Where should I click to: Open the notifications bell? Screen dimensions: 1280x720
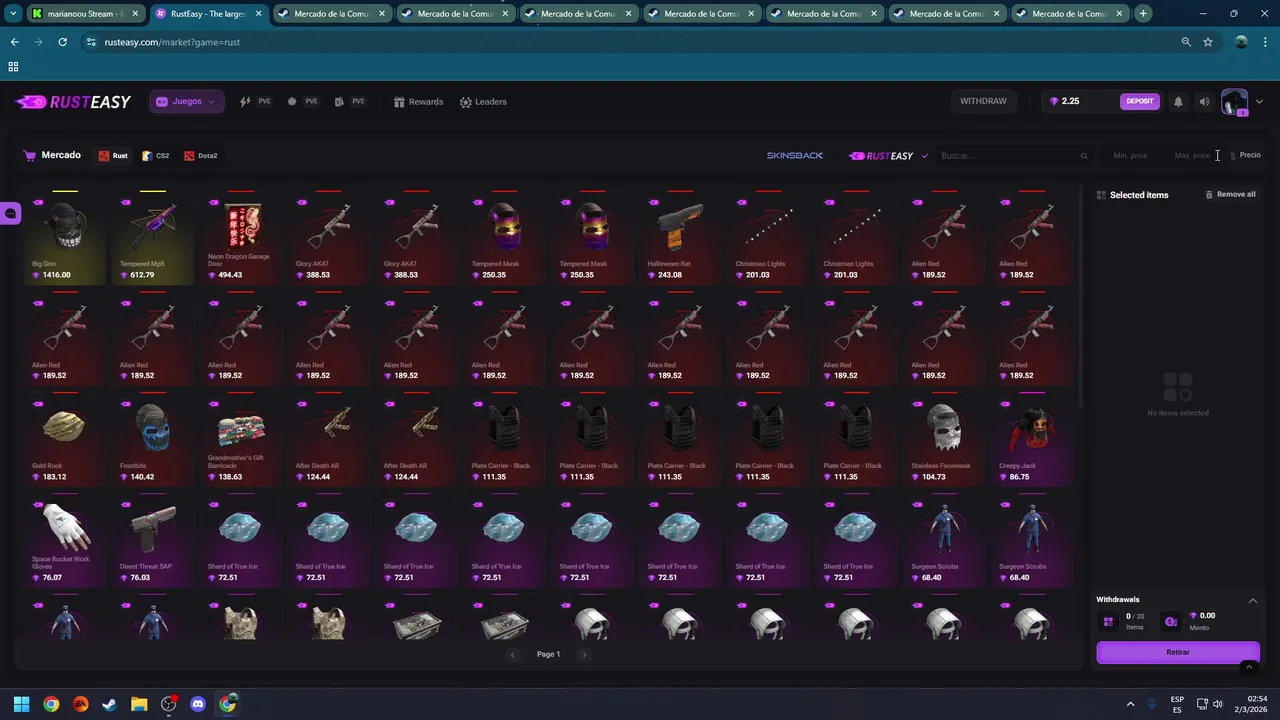point(1178,101)
